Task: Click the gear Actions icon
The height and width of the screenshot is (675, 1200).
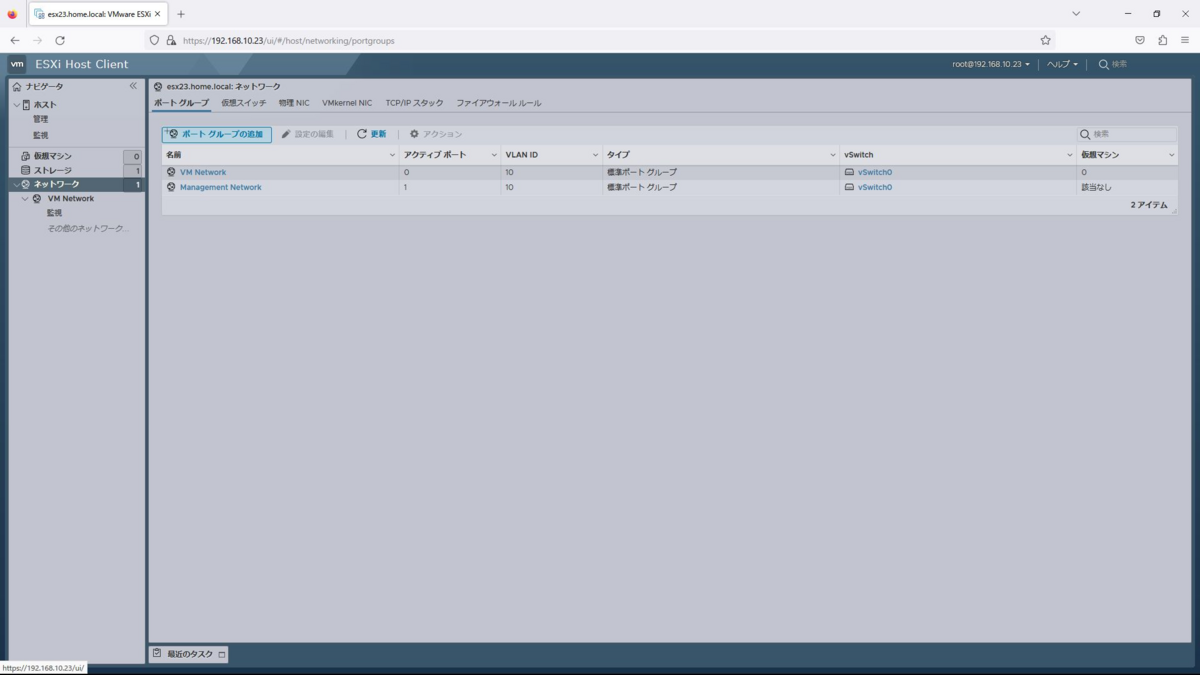Action: pos(414,134)
